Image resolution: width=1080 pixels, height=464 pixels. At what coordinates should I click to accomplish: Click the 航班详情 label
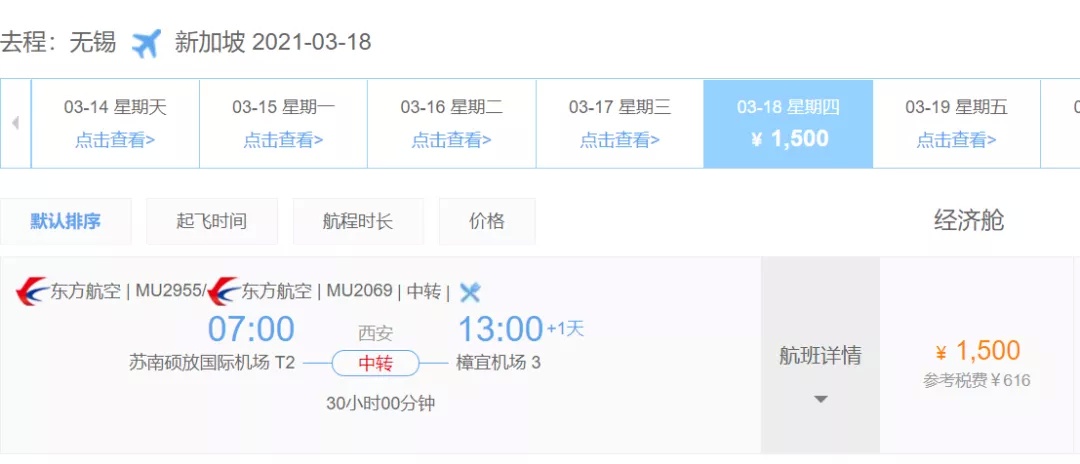[x=820, y=355]
